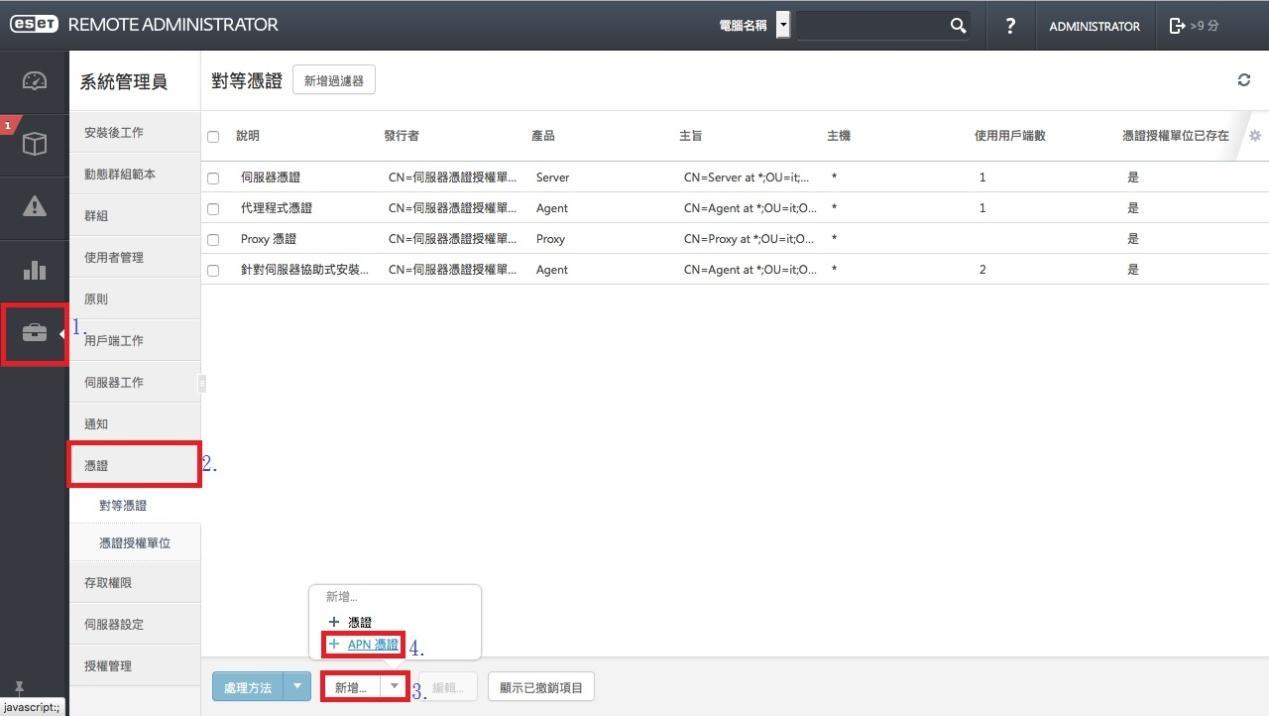1269x716 pixels.
Task: Check the 伺服器憑證 row checkbox
Action: tap(212, 178)
